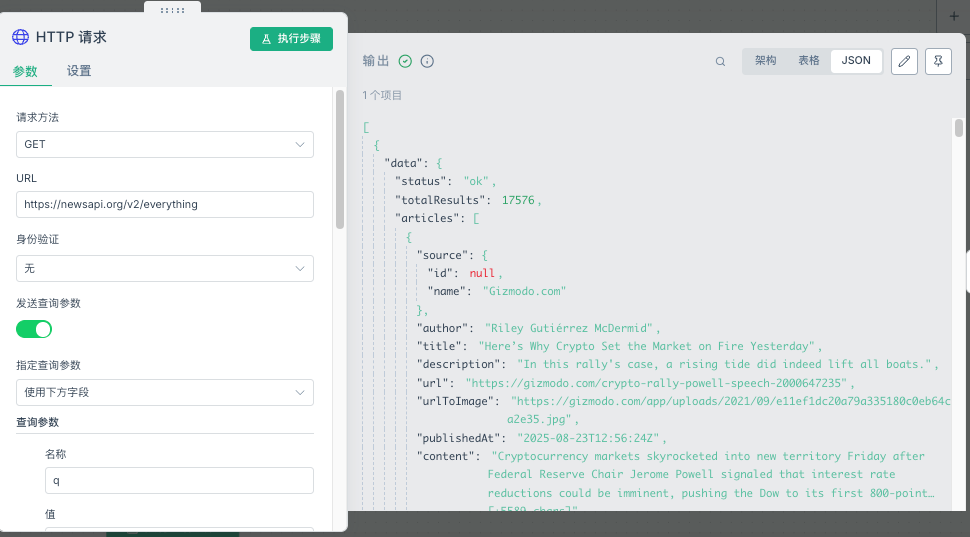Open the 请求方法 GET dropdown
This screenshot has height=537, width=970.
pos(165,144)
